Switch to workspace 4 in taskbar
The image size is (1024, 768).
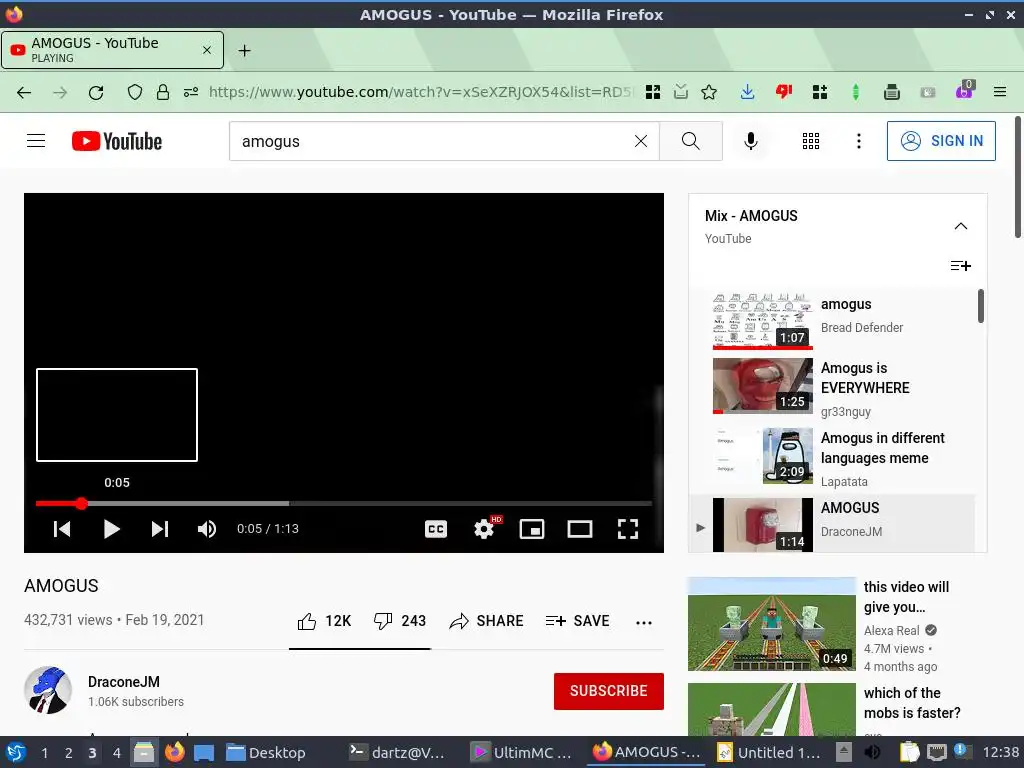[x=116, y=753]
